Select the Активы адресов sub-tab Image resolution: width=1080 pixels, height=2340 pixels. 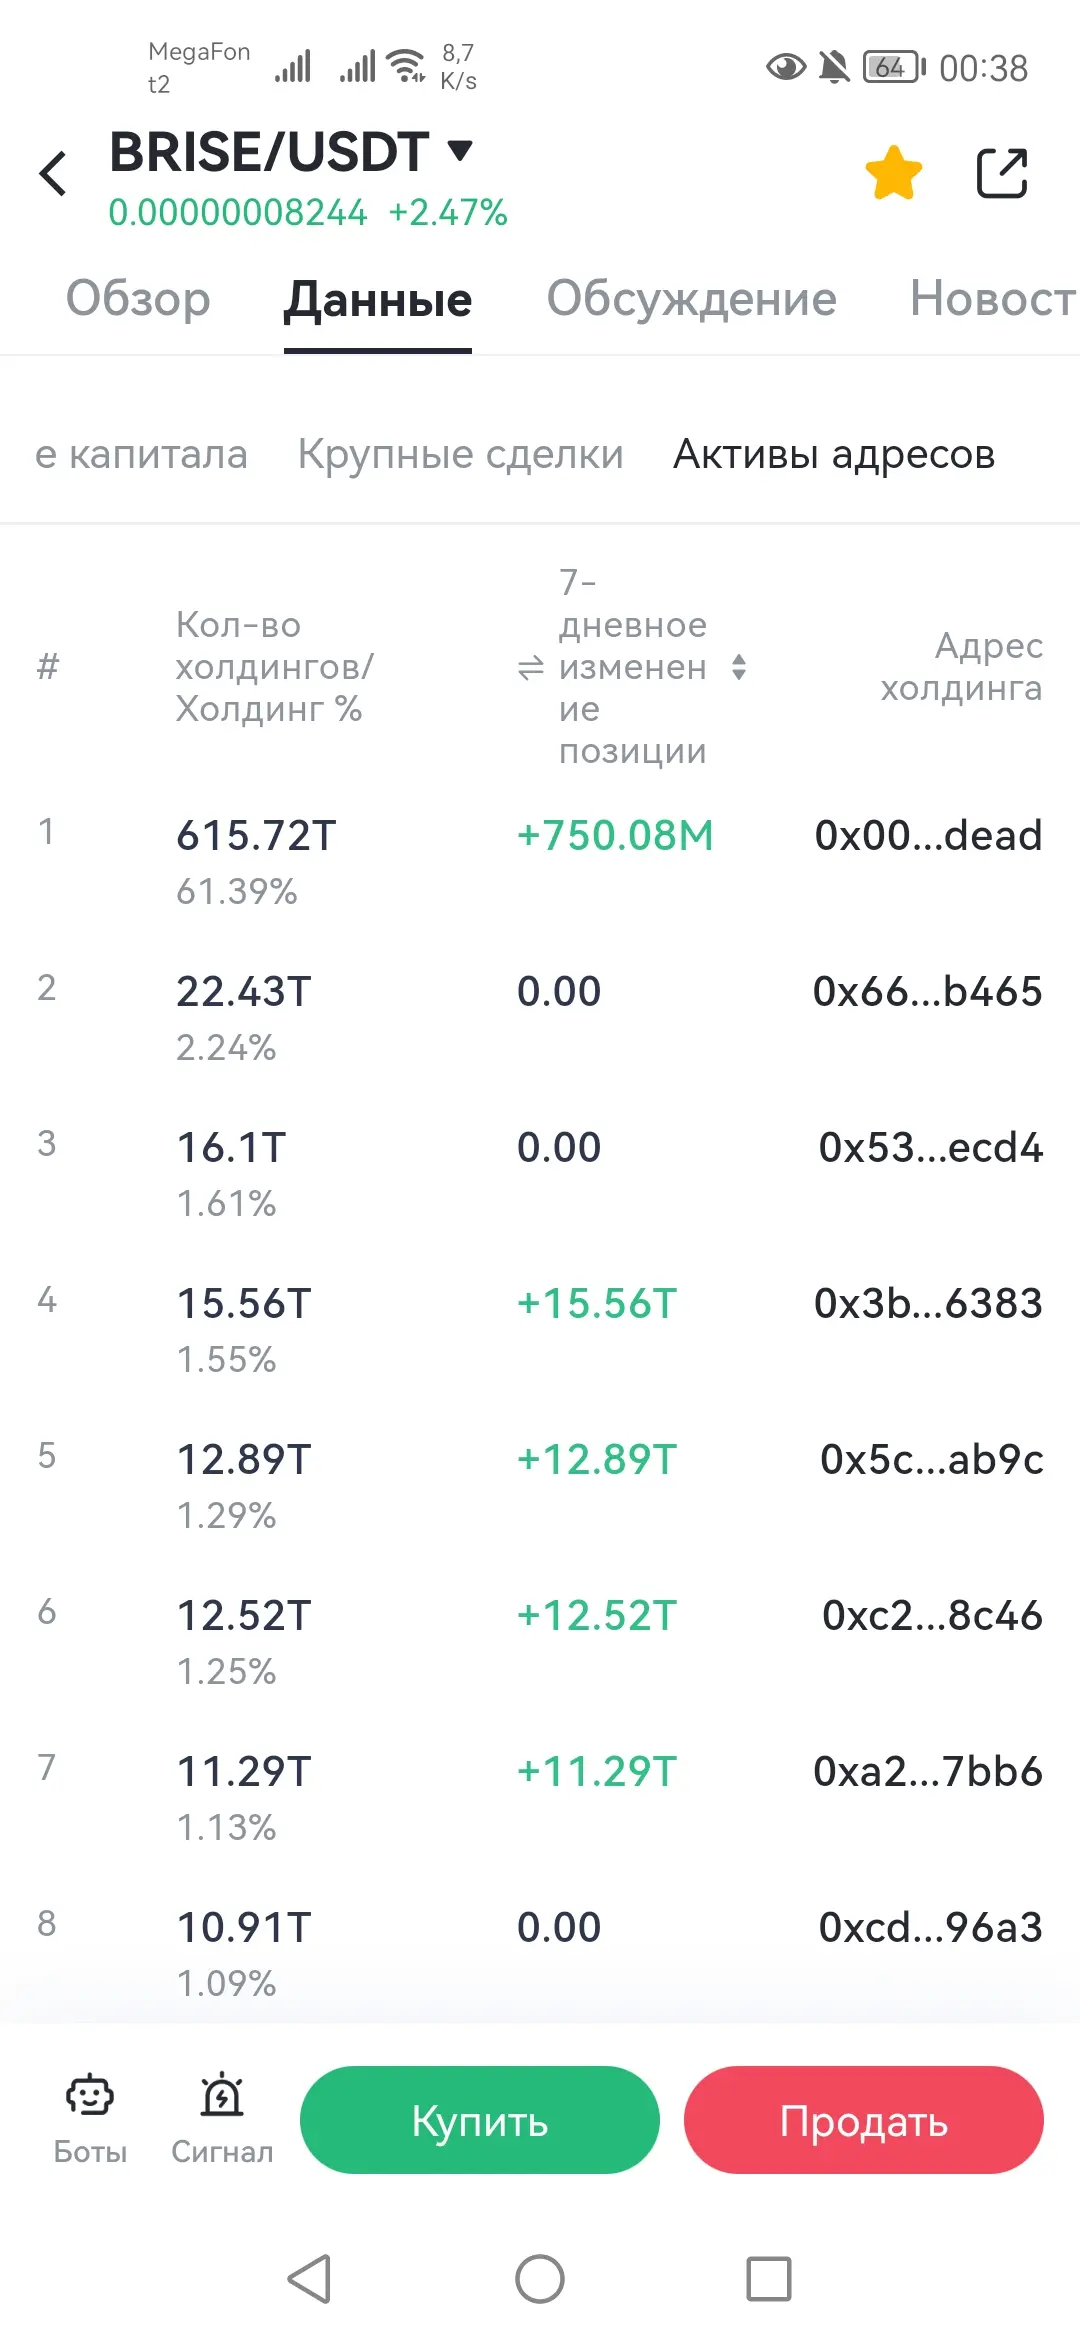pyautogui.click(x=834, y=455)
